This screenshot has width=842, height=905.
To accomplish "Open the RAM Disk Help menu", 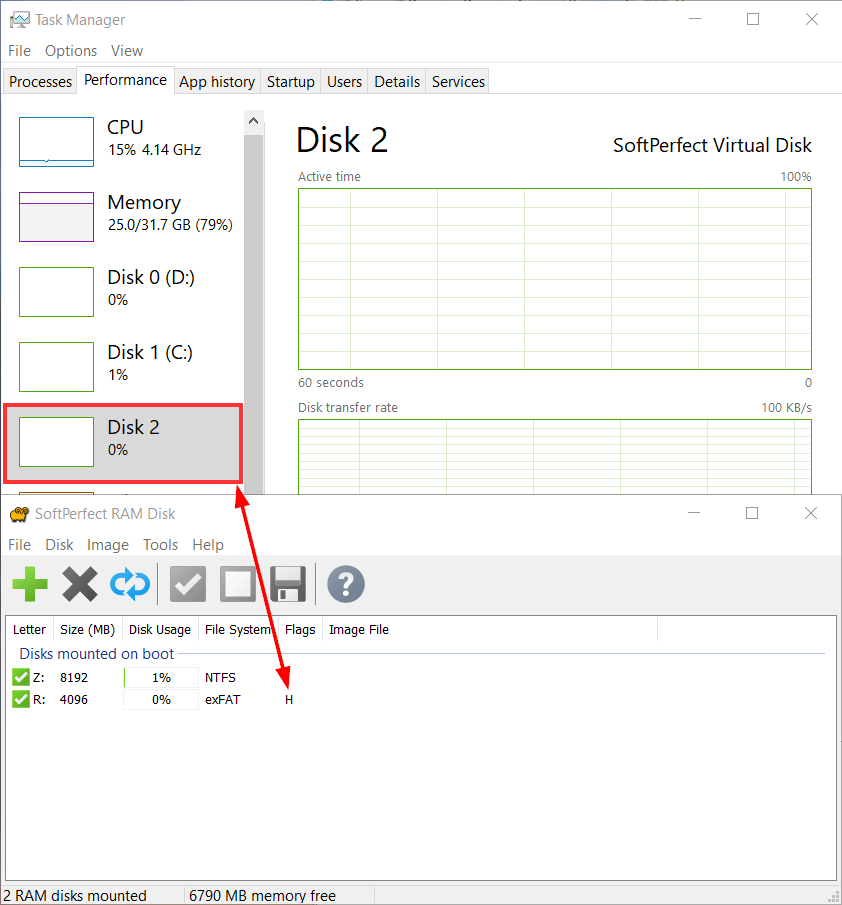I will click(208, 545).
